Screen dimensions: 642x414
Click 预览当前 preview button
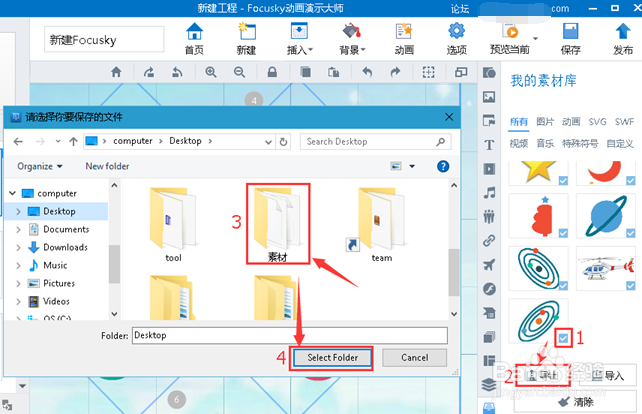coord(510,38)
